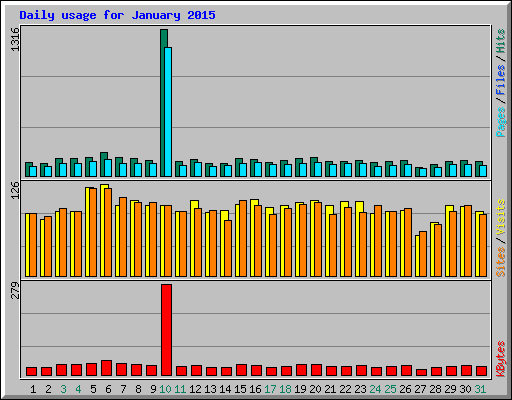512x400 pixels.
Task: Click day label 5 on the x-axis
Action: 93,389
